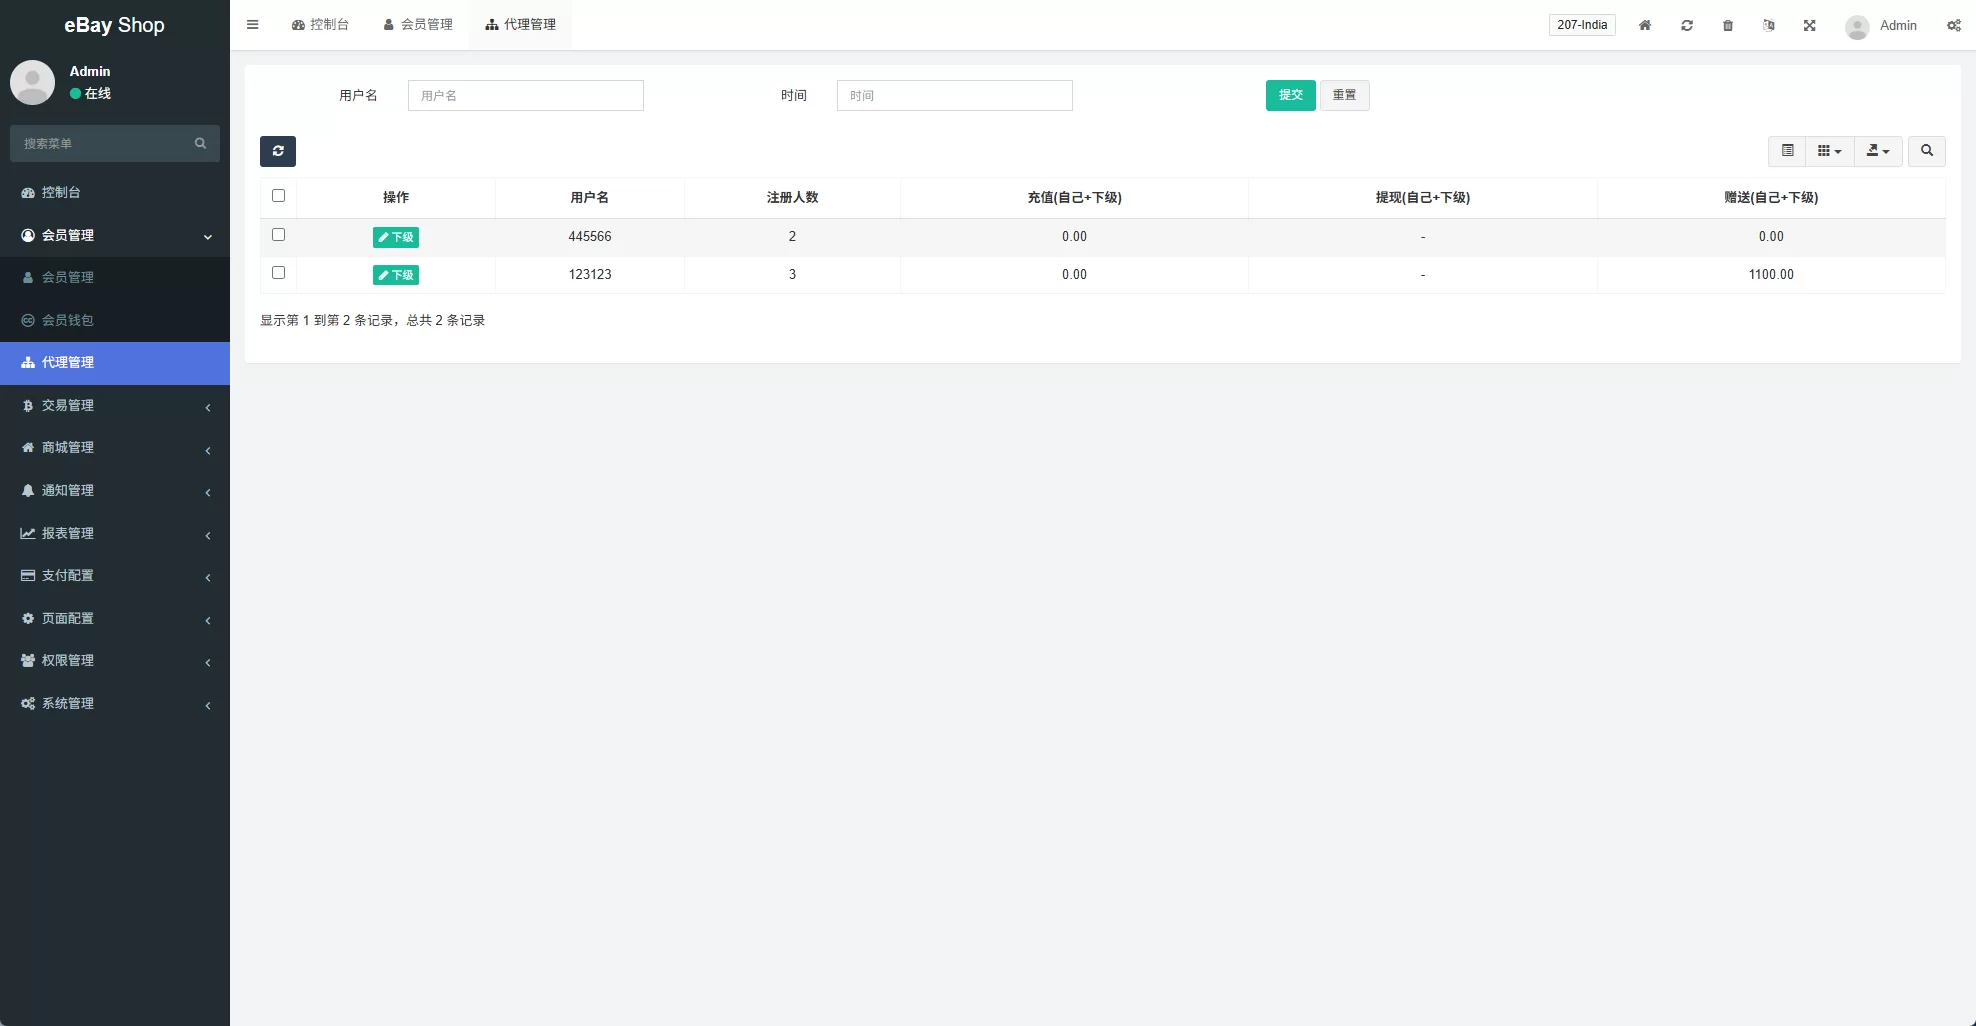Clear cache using the trash icon in toolbar

pyautogui.click(x=1727, y=25)
